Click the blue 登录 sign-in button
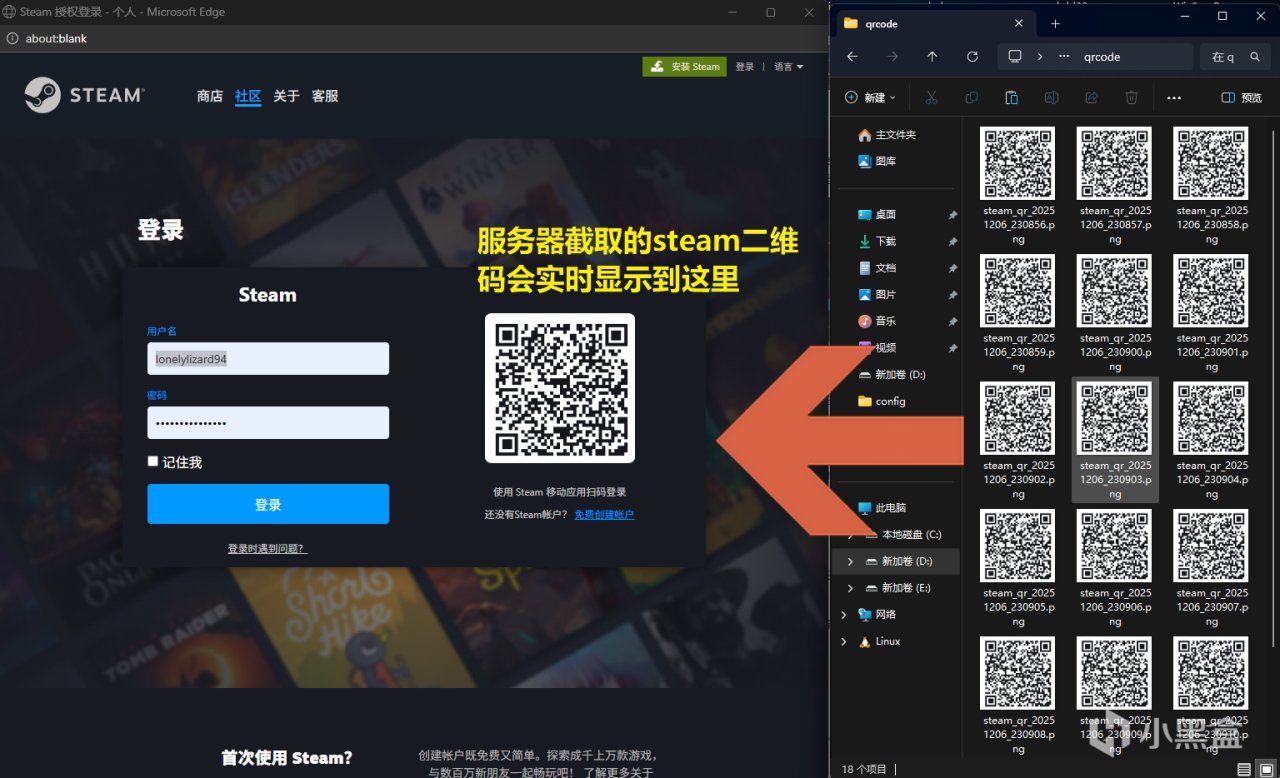 268,504
